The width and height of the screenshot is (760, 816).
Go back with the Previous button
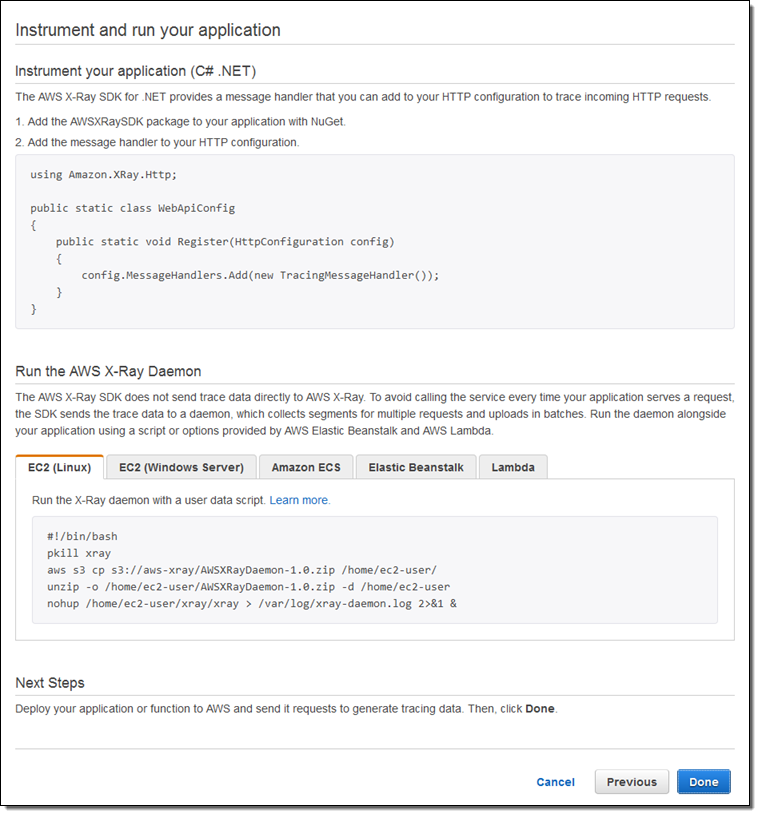point(631,782)
